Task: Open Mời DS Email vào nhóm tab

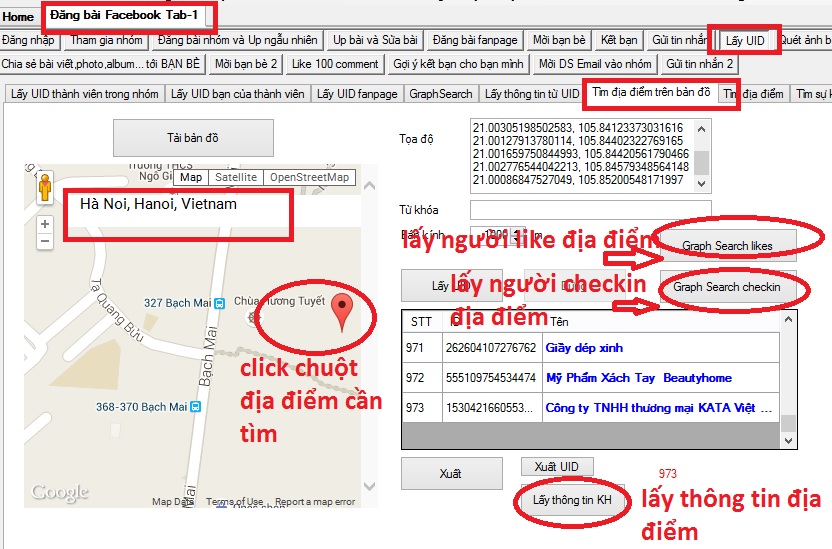Action: click(x=595, y=64)
